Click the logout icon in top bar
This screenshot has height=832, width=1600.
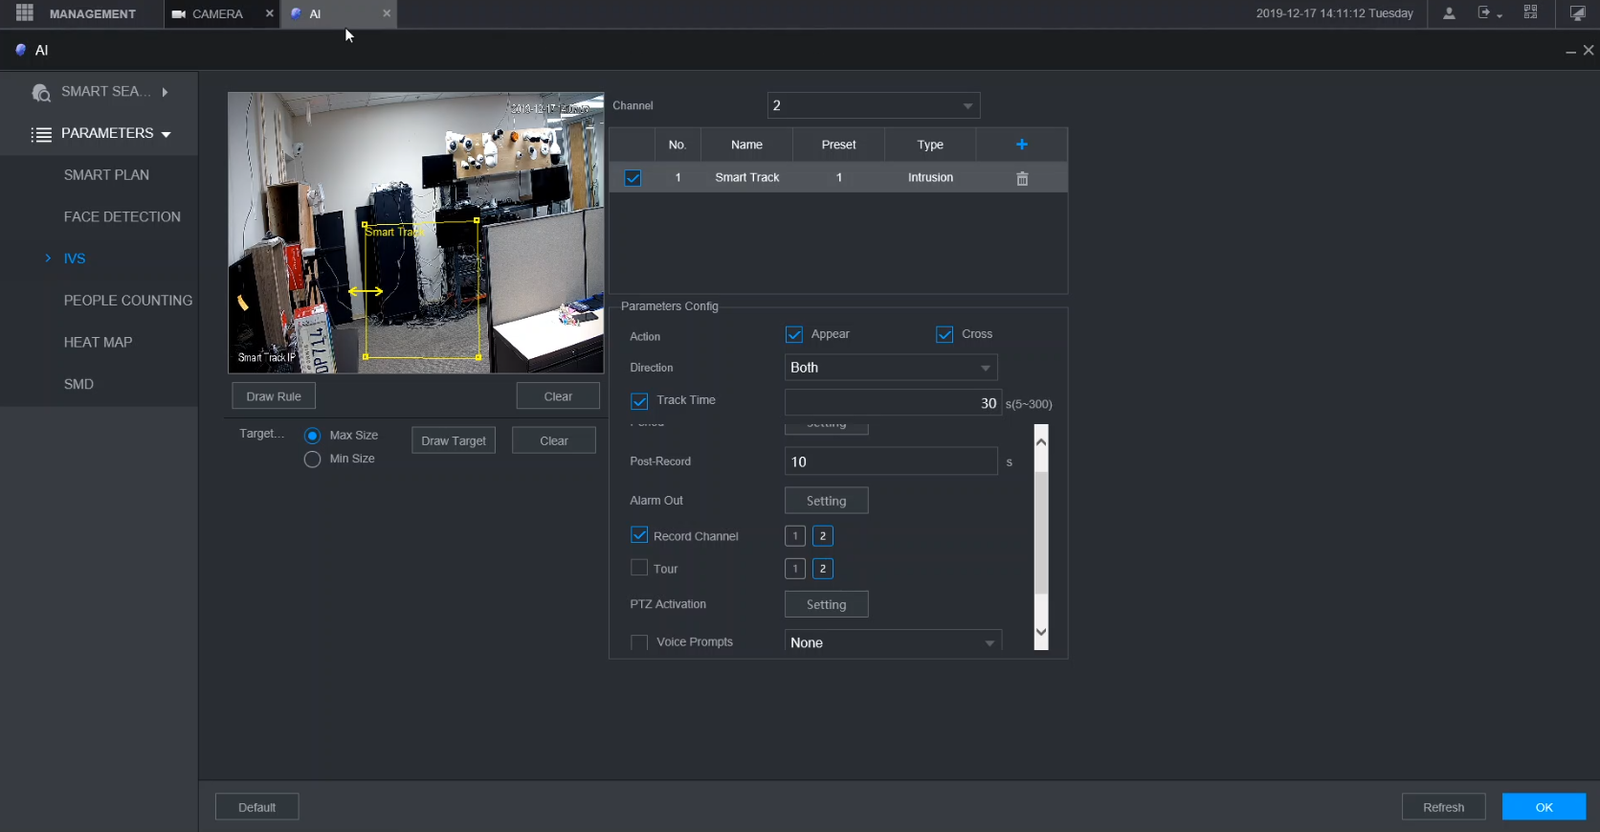coord(1485,13)
